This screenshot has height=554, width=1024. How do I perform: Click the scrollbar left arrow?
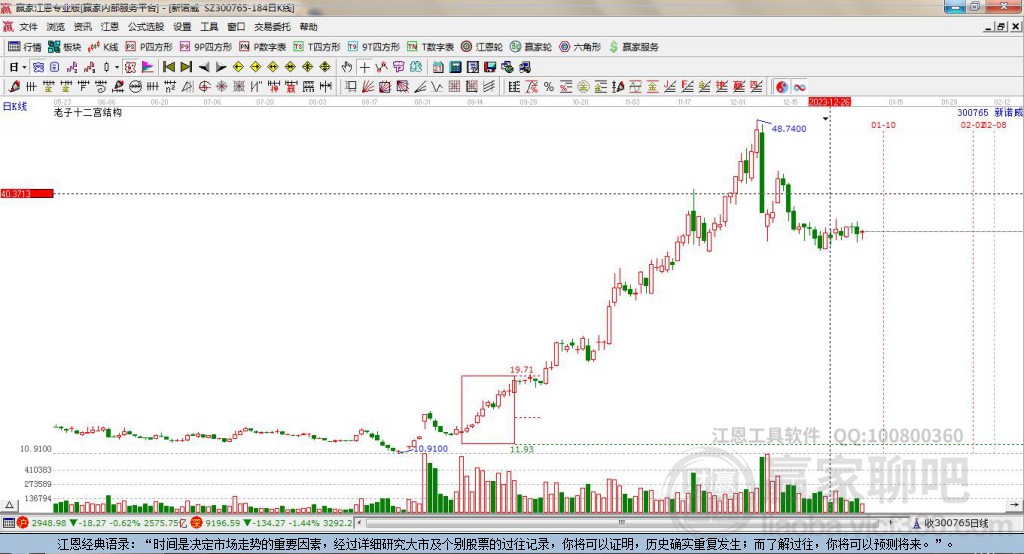(x=360, y=523)
